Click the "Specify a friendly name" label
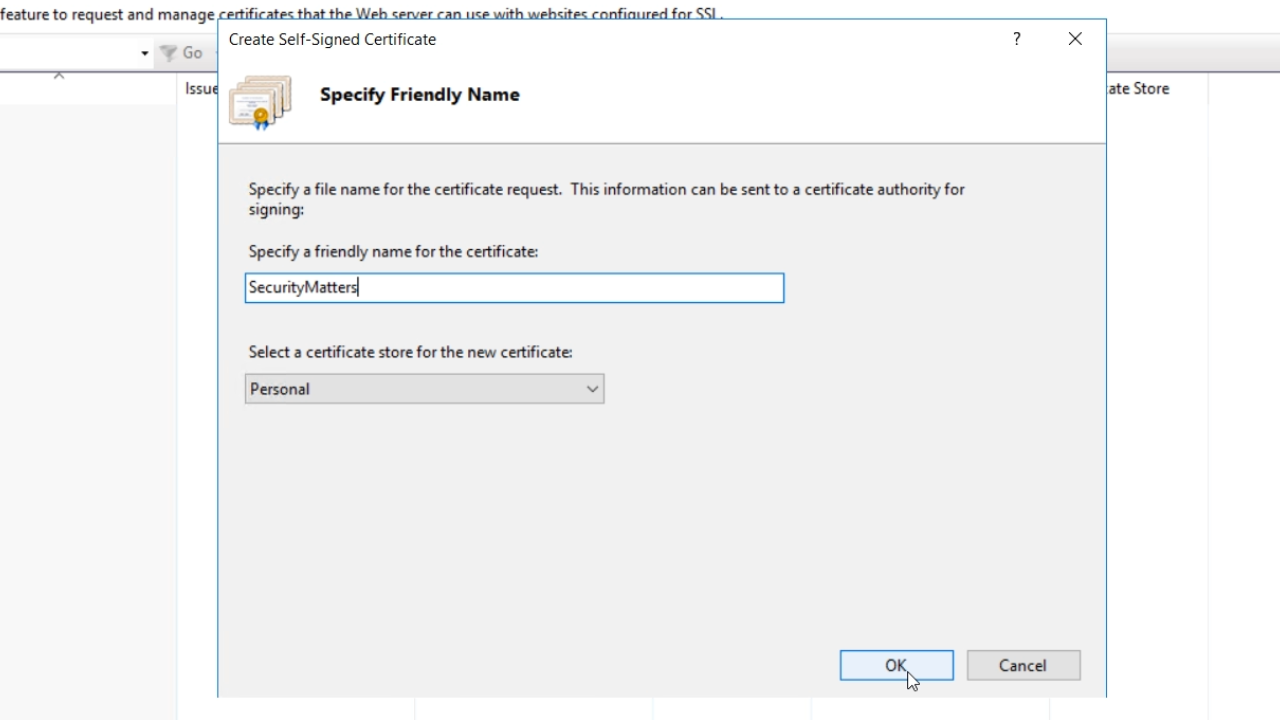Image resolution: width=1280 pixels, height=720 pixels. coord(393,252)
